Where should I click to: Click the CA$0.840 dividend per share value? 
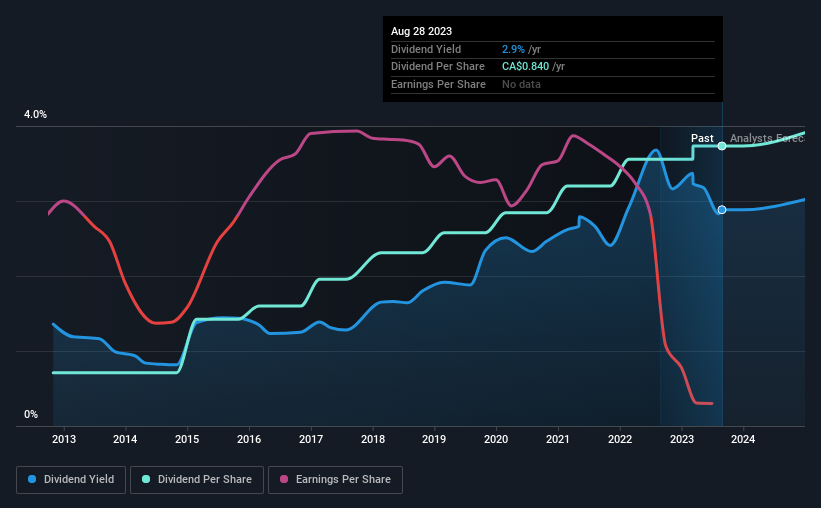(x=526, y=67)
